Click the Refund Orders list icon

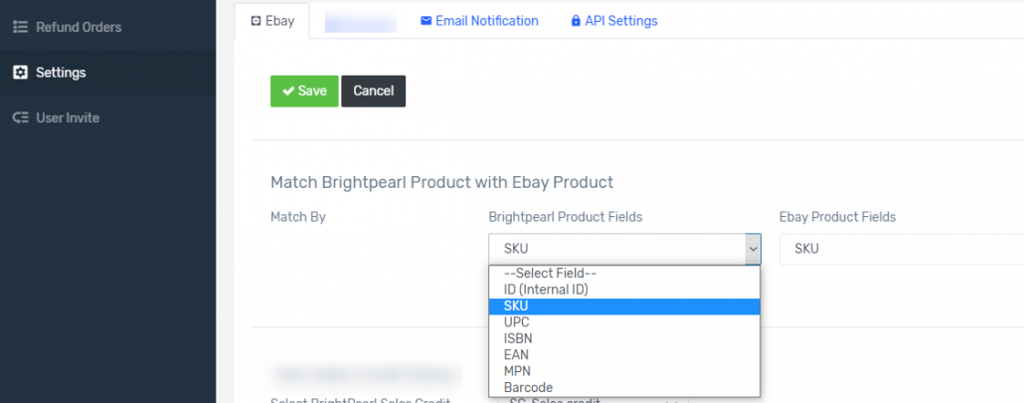coord(20,27)
